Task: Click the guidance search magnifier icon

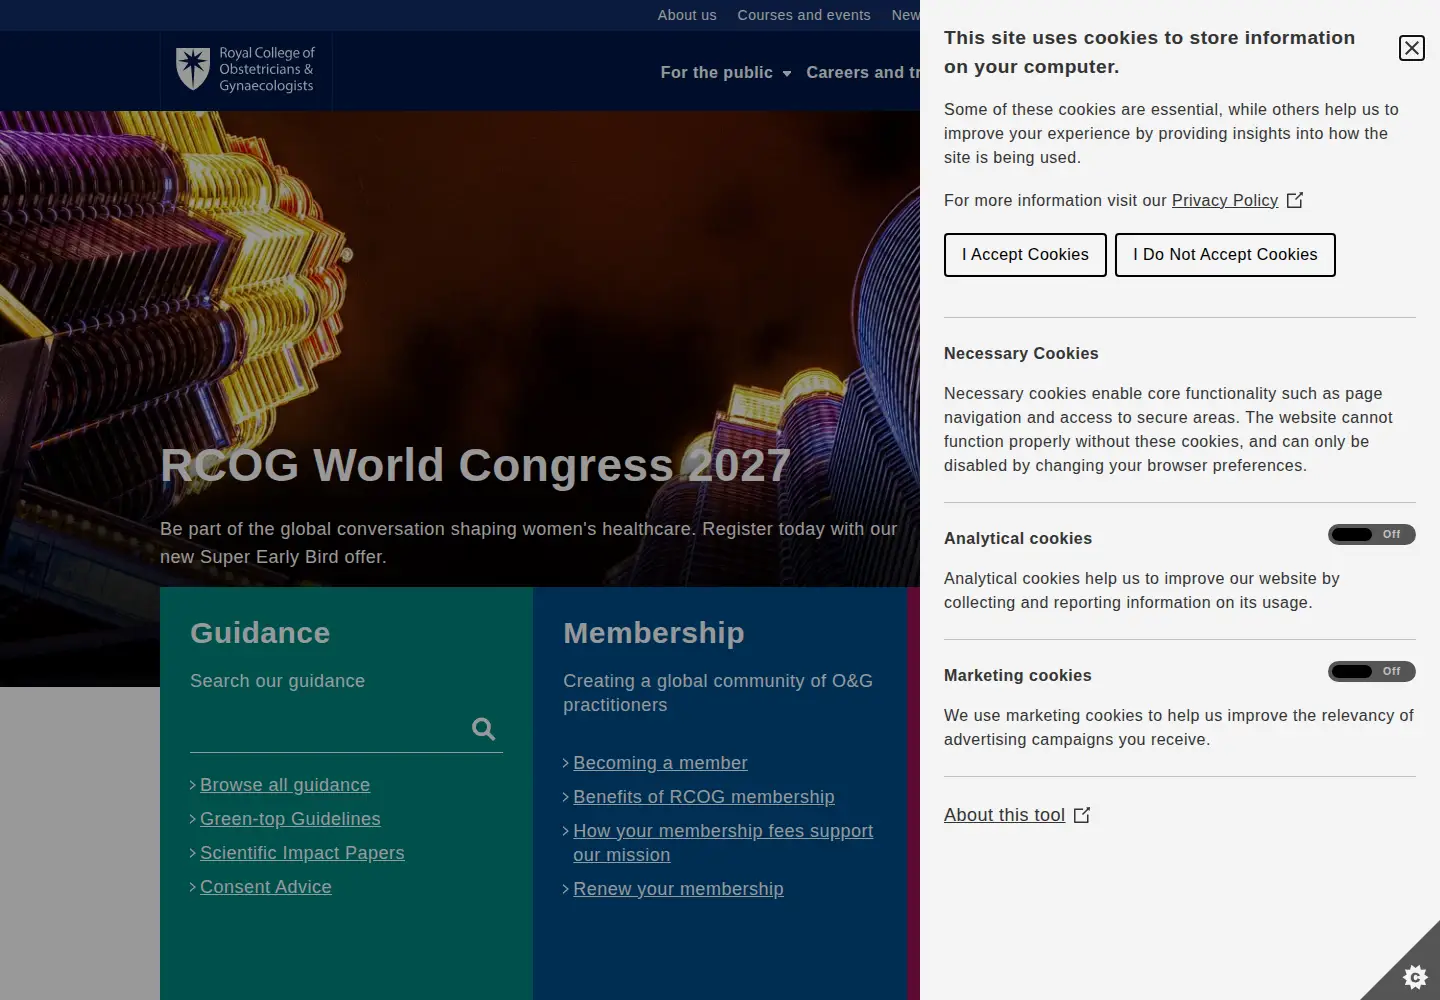Action: (483, 729)
